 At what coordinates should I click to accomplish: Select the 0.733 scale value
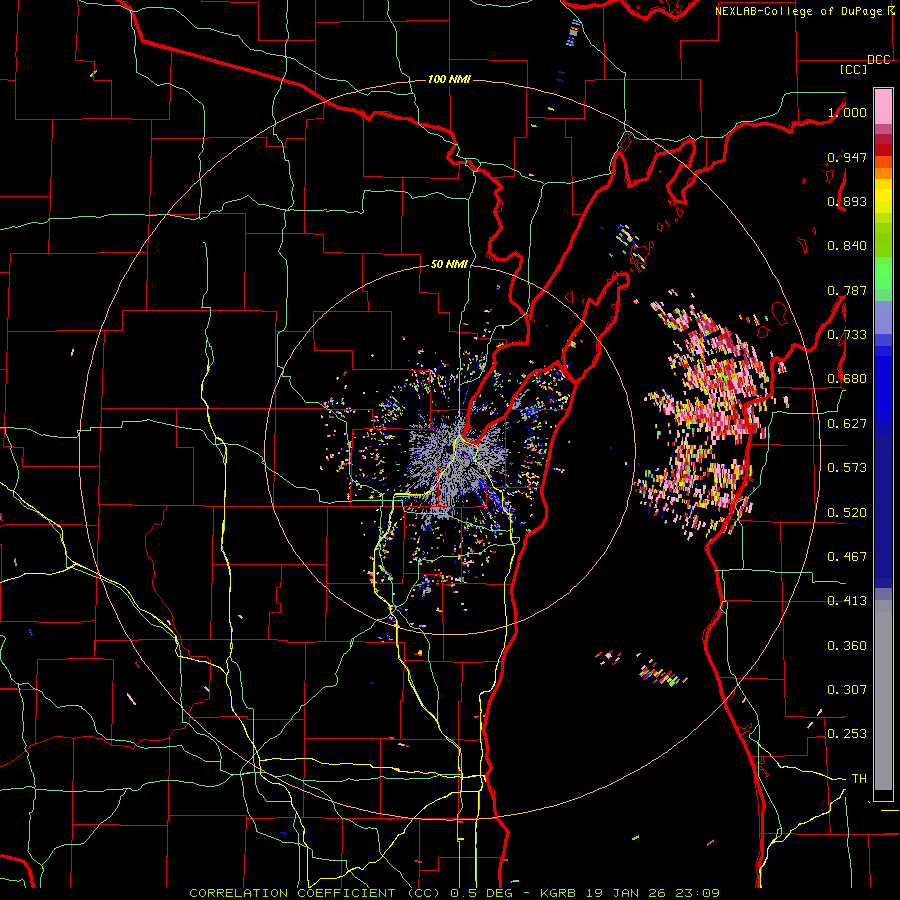point(847,335)
